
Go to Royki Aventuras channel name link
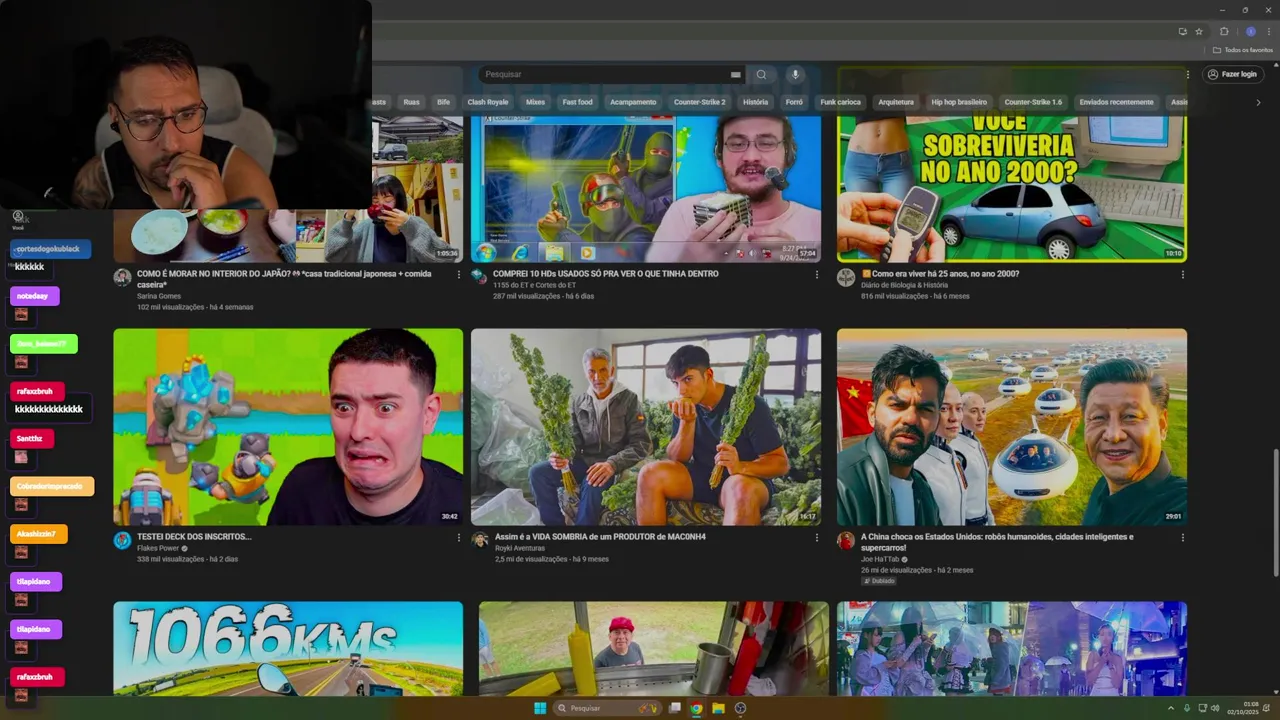[520, 548]
